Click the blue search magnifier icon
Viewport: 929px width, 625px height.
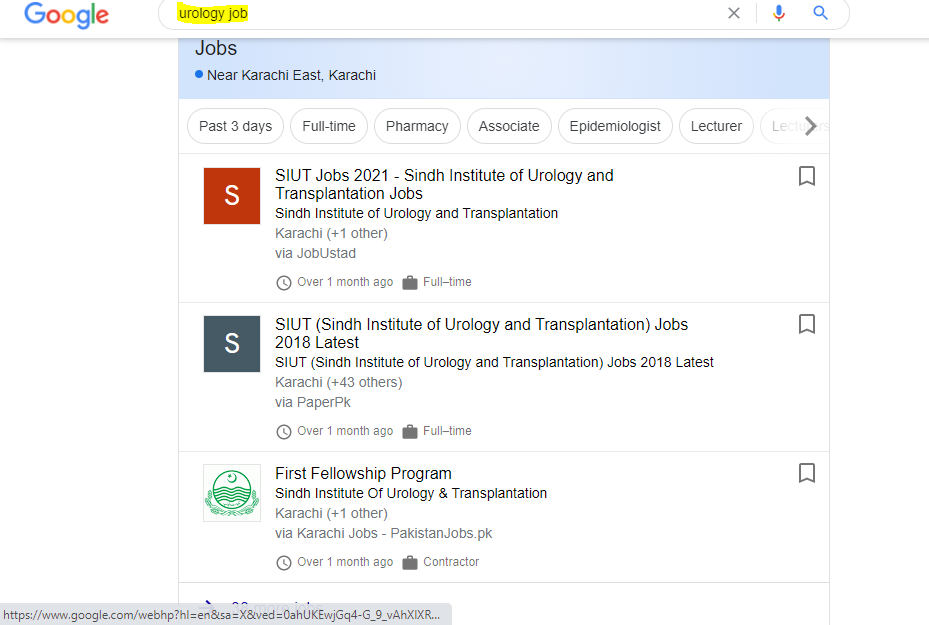(820, 12)
